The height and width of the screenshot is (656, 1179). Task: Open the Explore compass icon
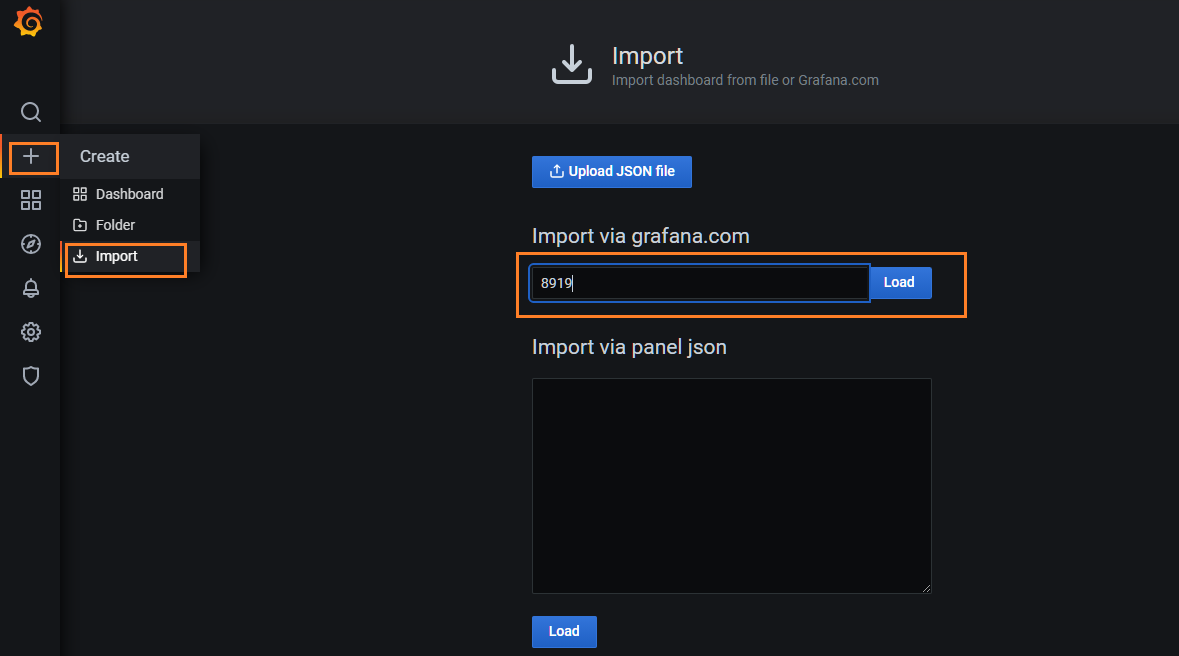click(x=31, y=244)
